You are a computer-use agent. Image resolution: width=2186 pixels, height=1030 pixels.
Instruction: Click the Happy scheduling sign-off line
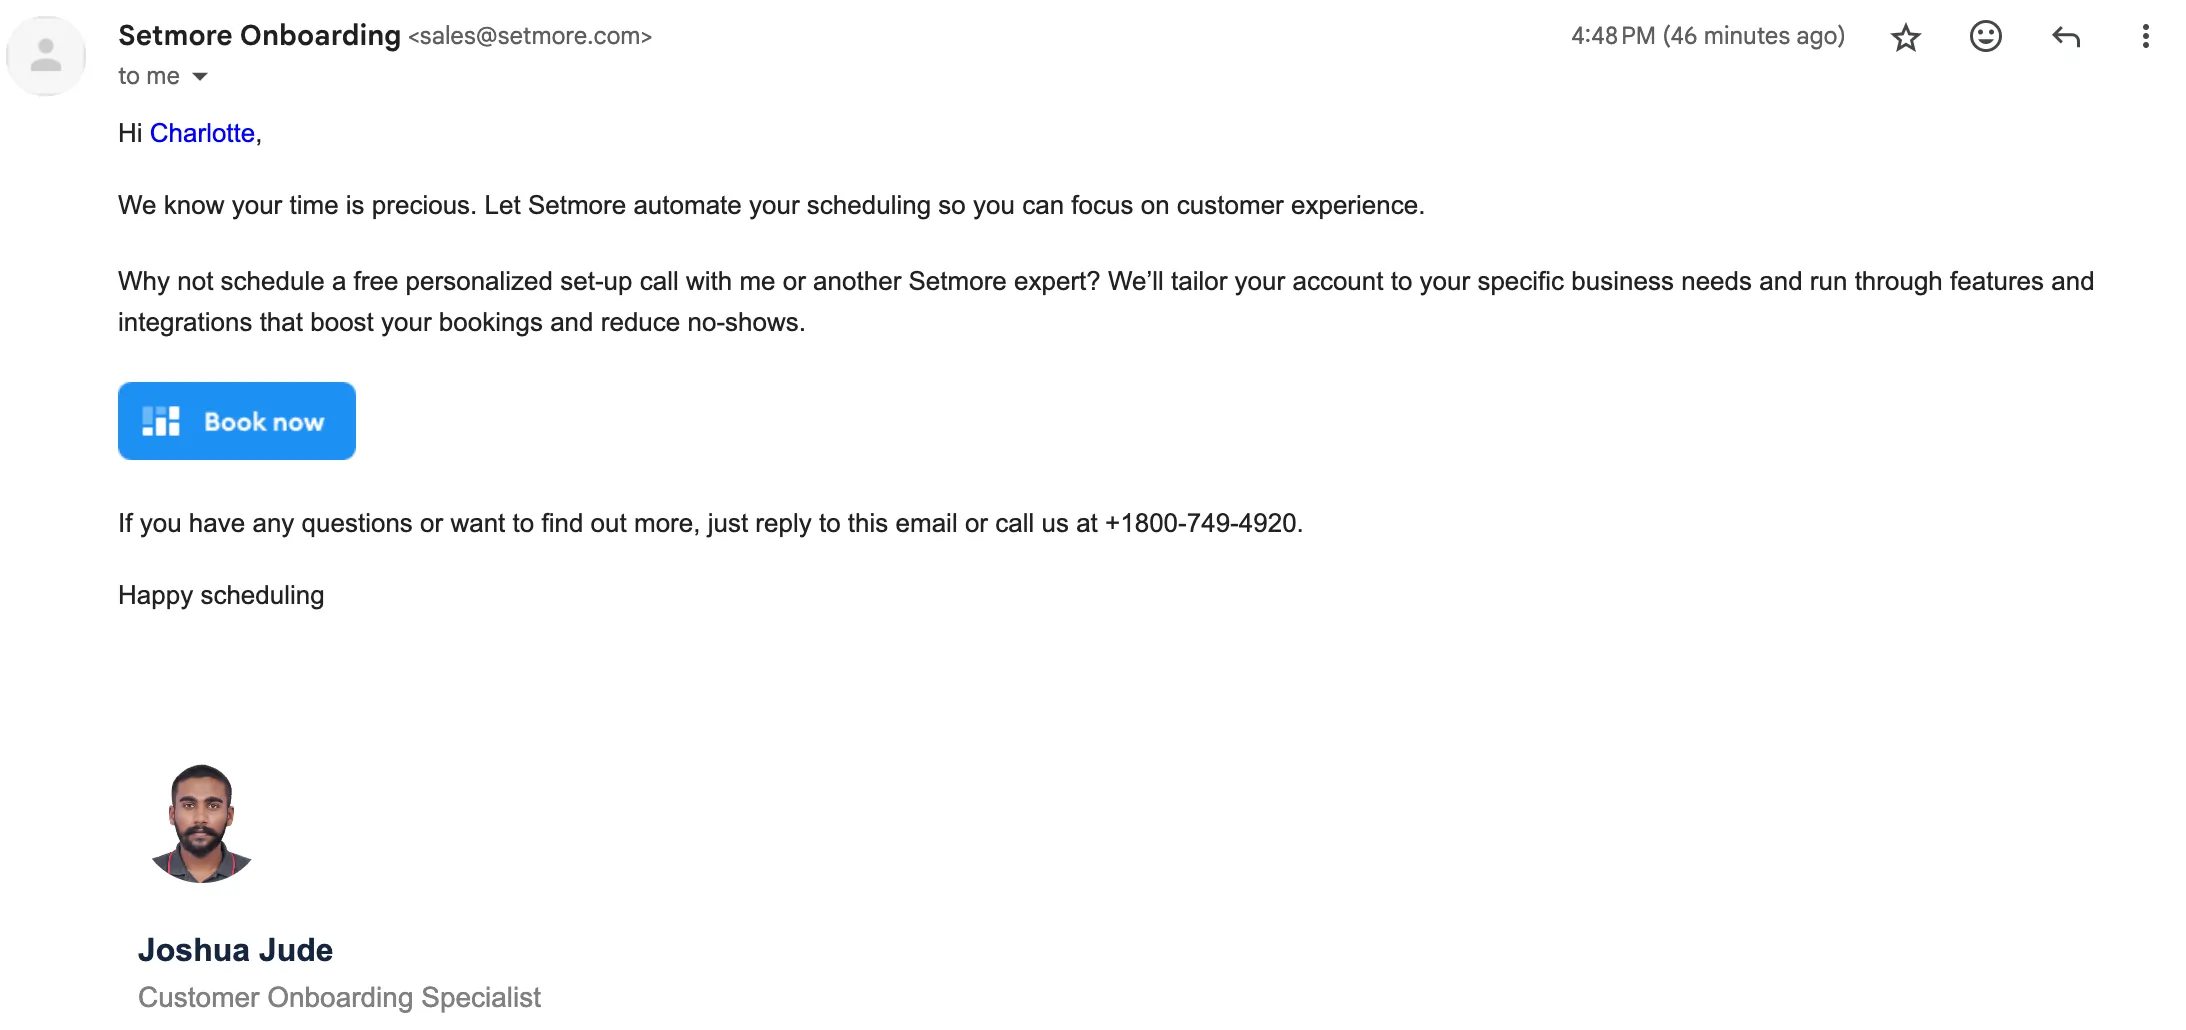click(x=221, y=595)
